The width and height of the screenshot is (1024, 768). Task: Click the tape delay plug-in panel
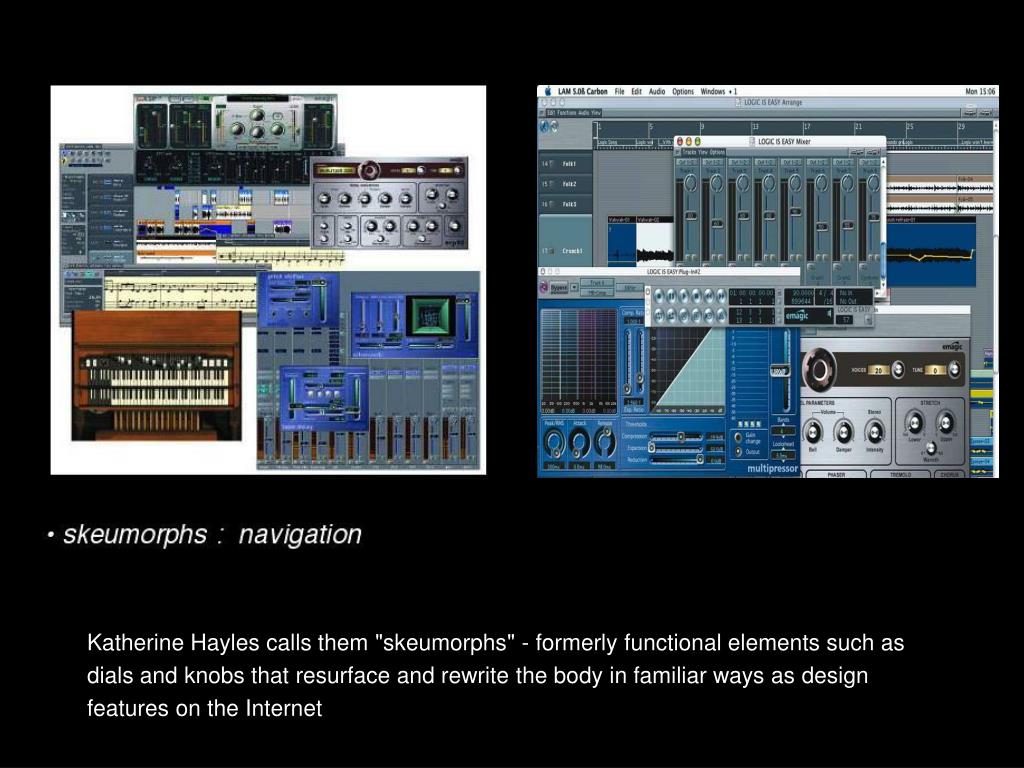tap(324, 398)
